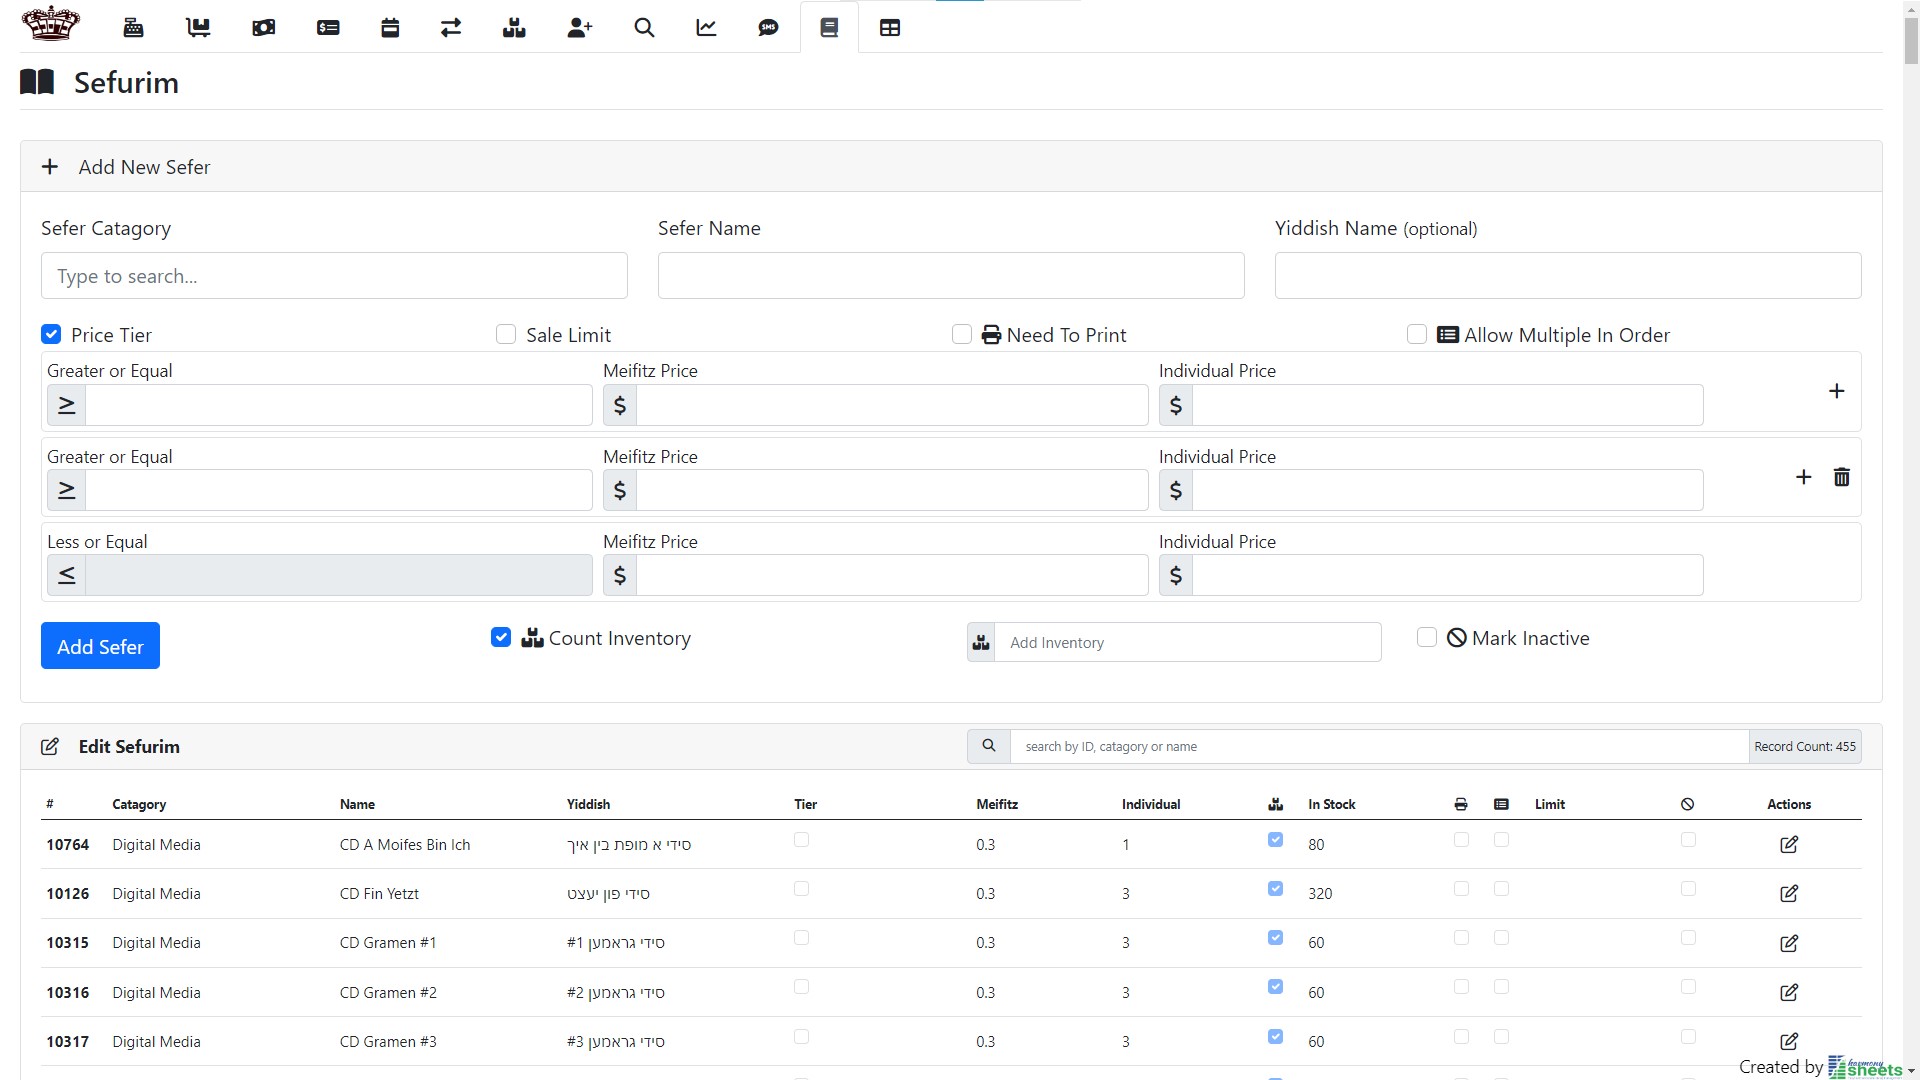This screenshot has height=1080, width=1920.
Task: Click the inventory boxes column header icon
Action: pyautogui.click(x=1275, y=804)
